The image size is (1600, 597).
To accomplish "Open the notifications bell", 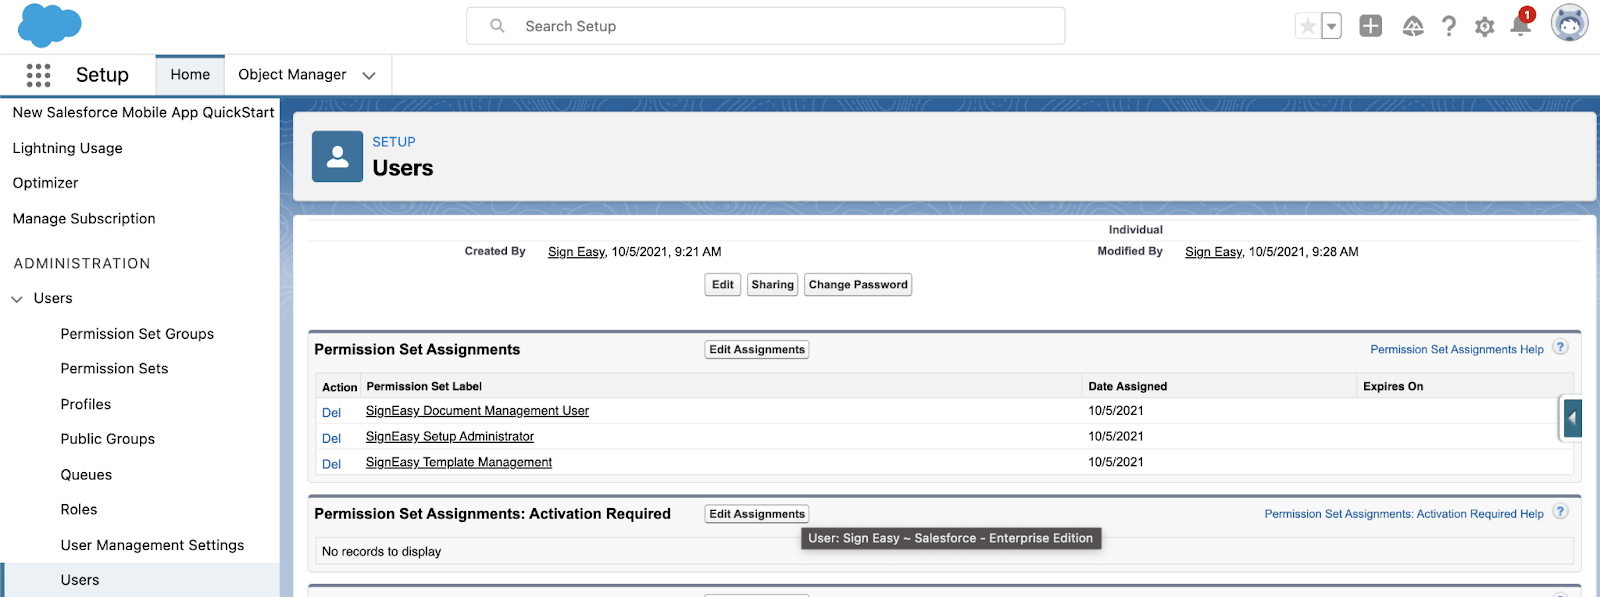I will (x=1521, y=25).
